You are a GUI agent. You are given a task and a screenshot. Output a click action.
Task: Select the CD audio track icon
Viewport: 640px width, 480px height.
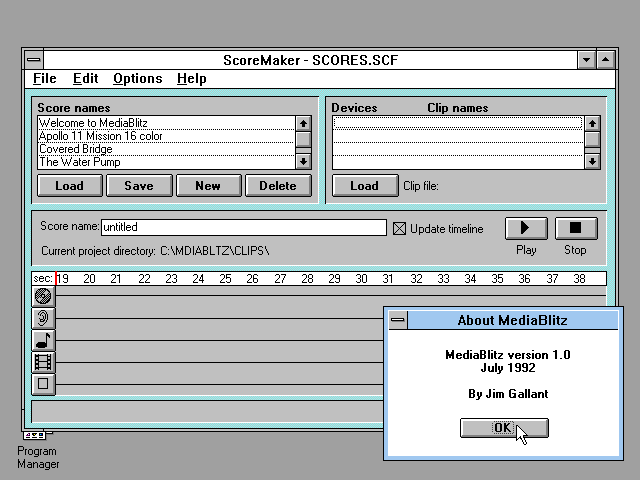[43, 296]
